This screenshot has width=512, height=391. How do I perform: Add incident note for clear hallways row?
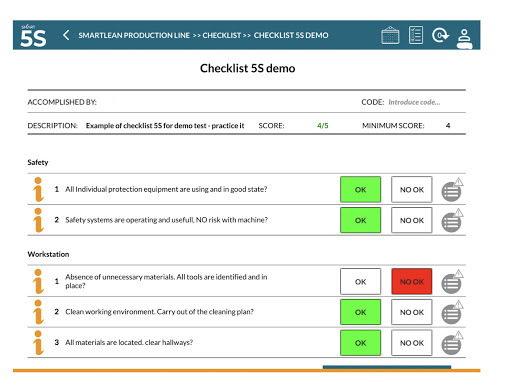coord(452,343)
